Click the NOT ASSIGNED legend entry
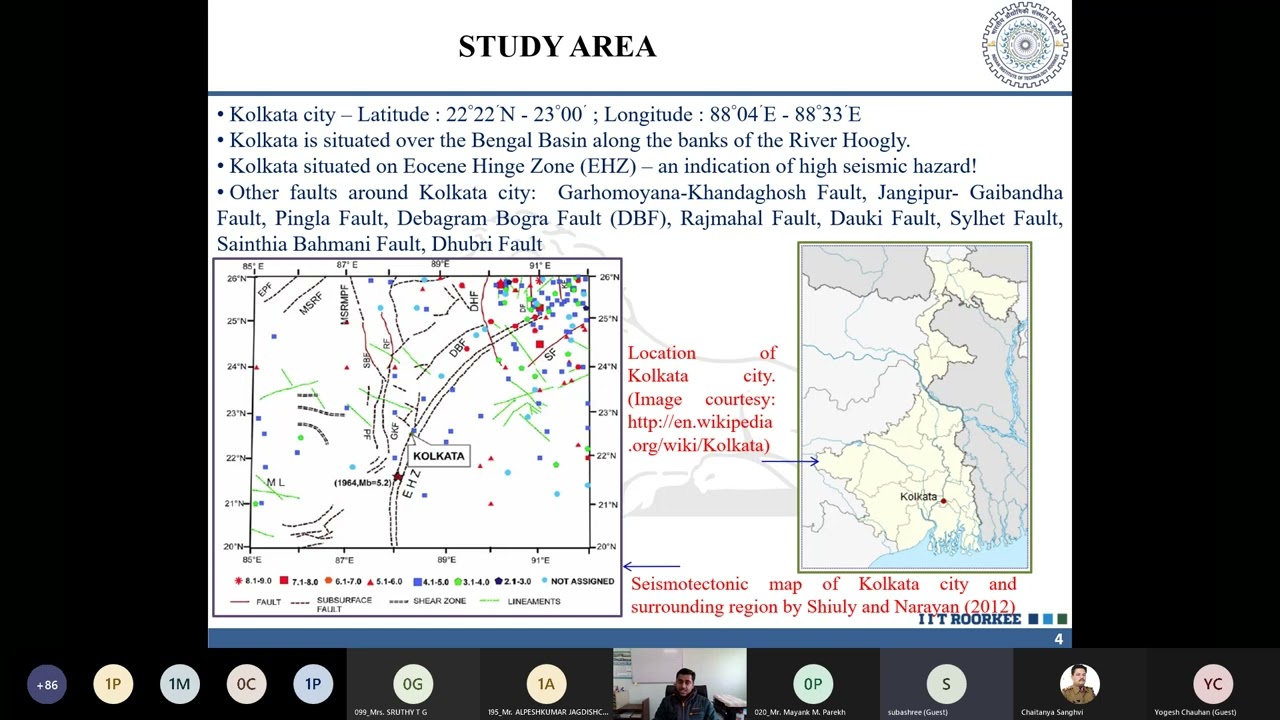The width and height of the screenshot is (1280, 720). 577,581
